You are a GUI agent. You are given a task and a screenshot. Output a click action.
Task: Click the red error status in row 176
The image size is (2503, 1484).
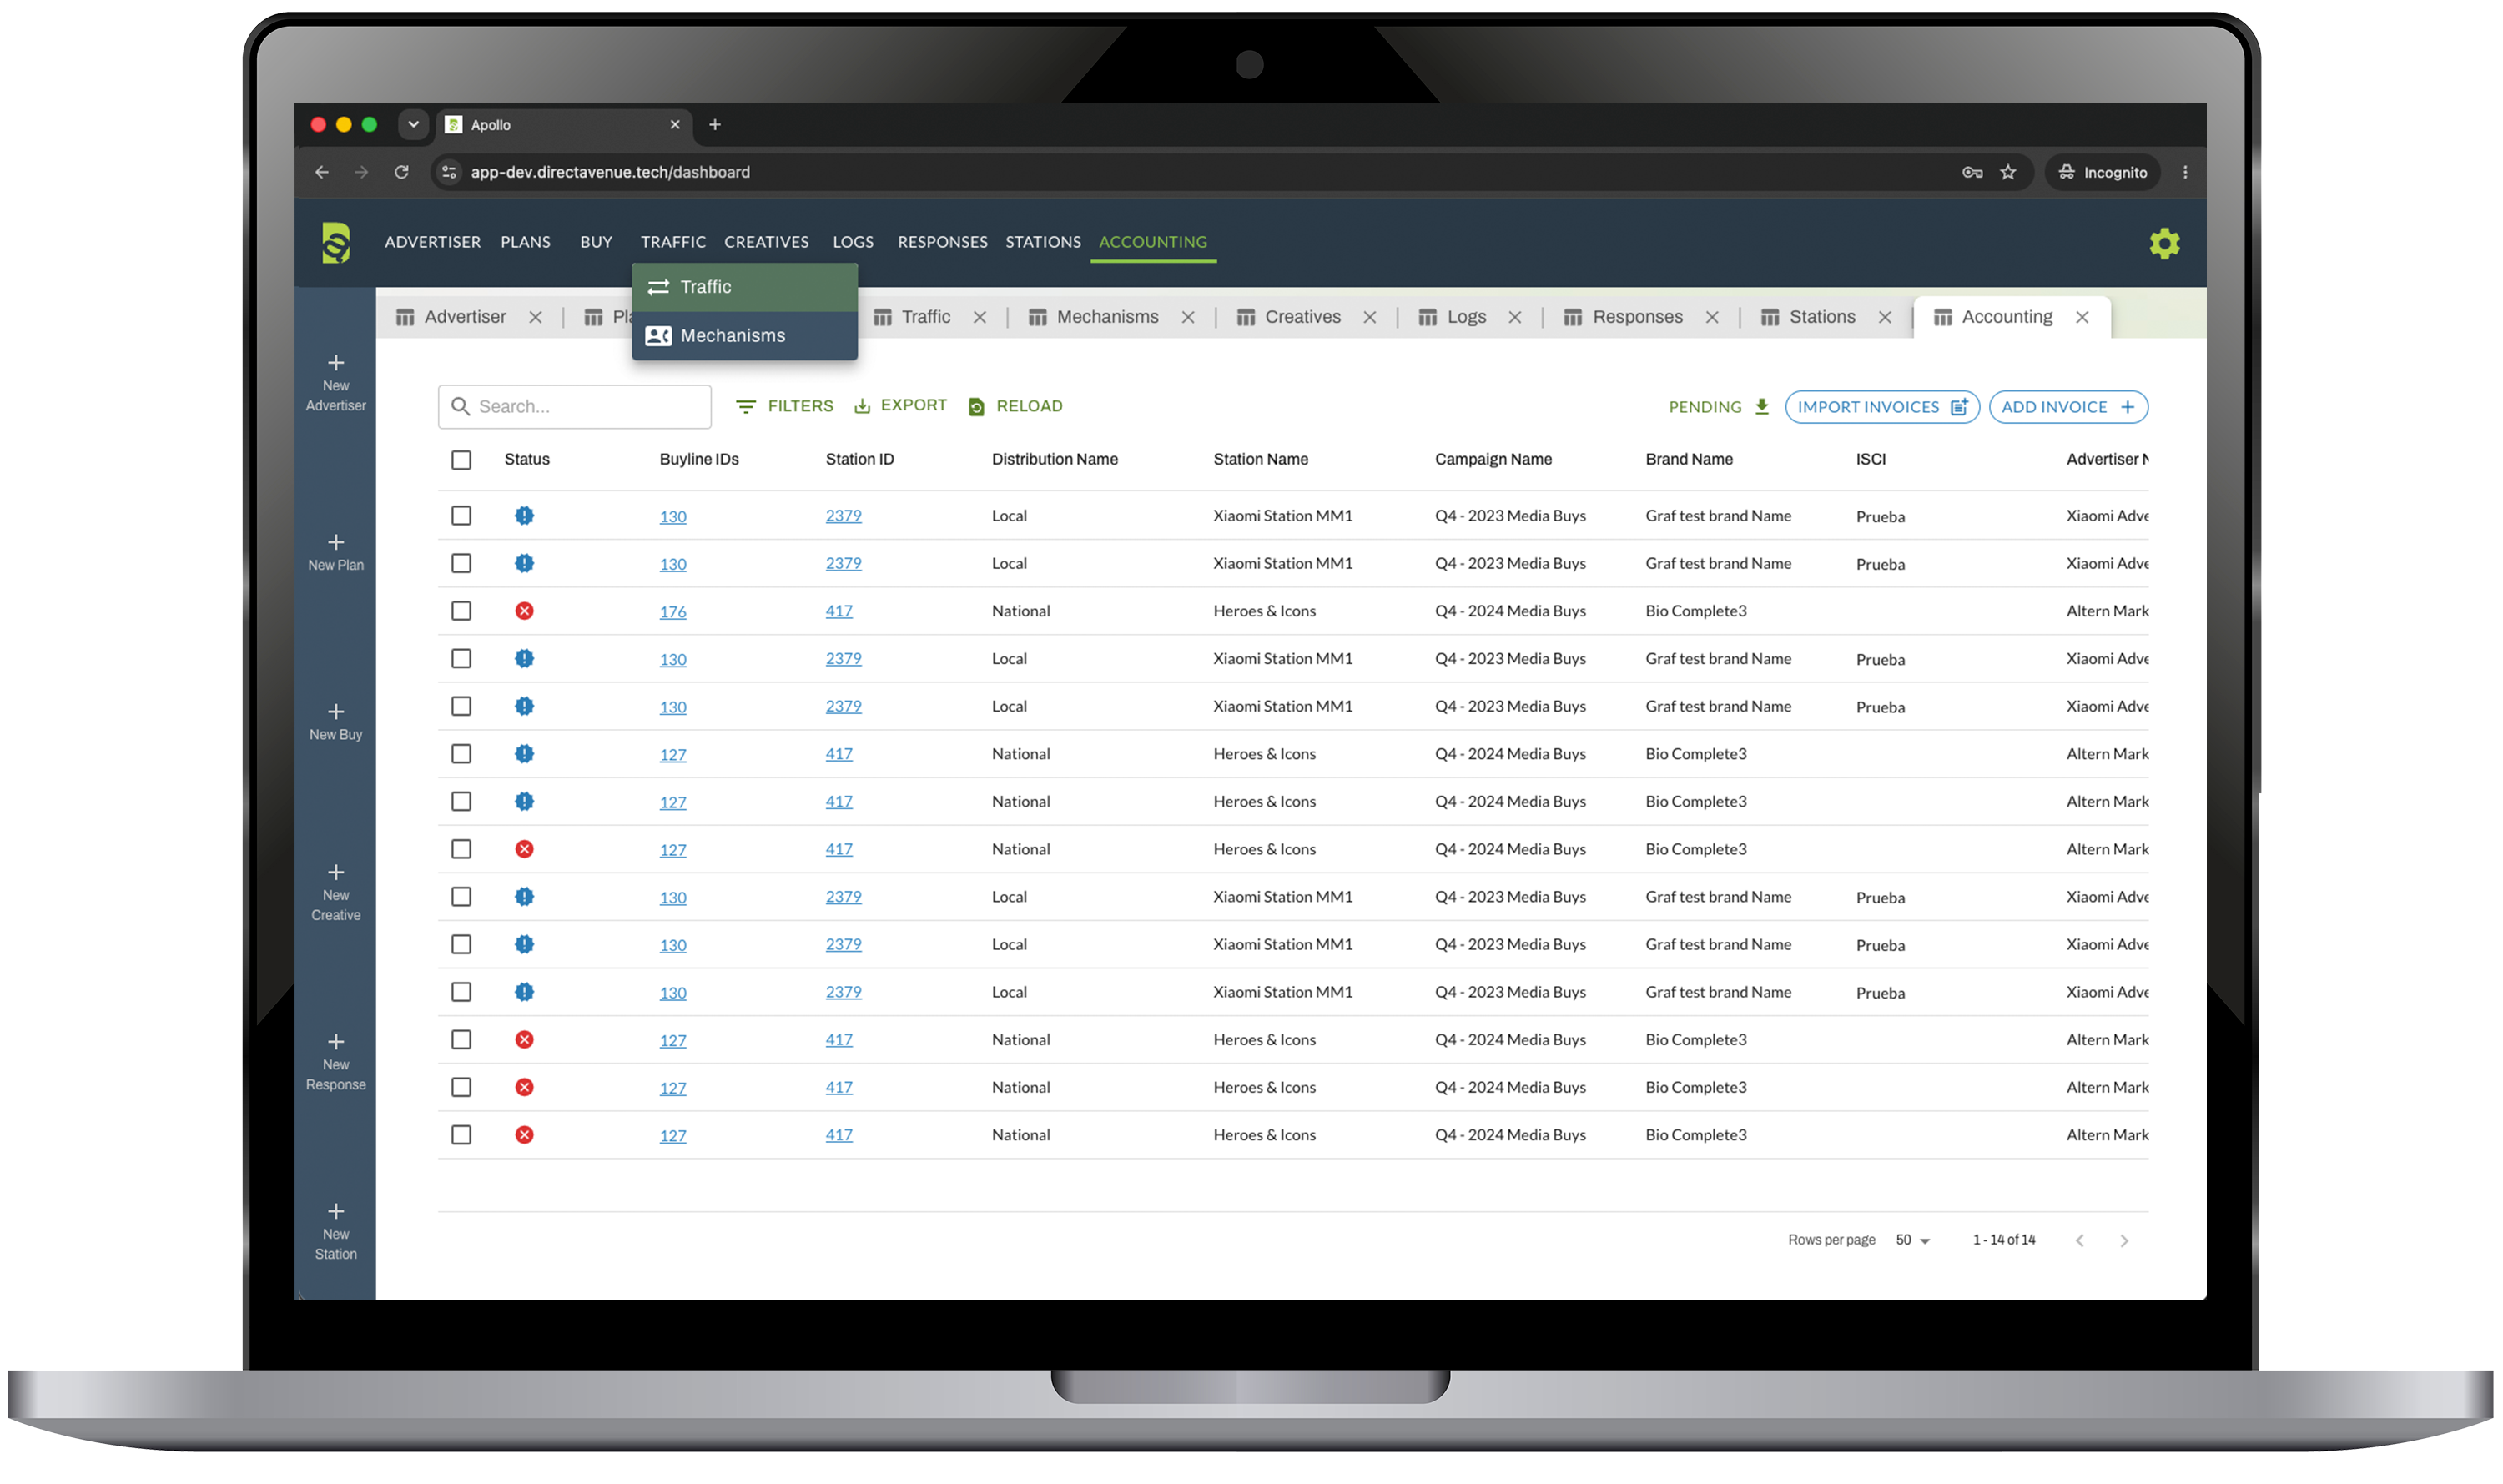[524, 611]
